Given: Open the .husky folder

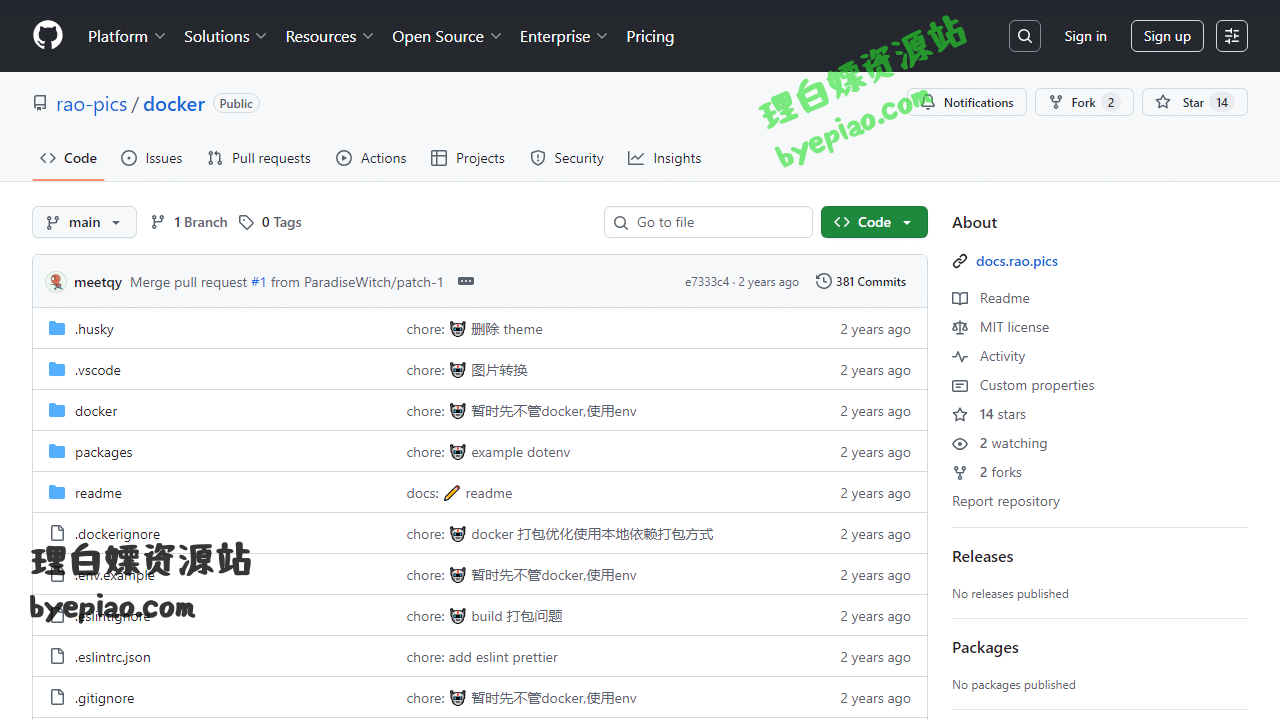Looking at the screenshot, I should tap(94, 329).
